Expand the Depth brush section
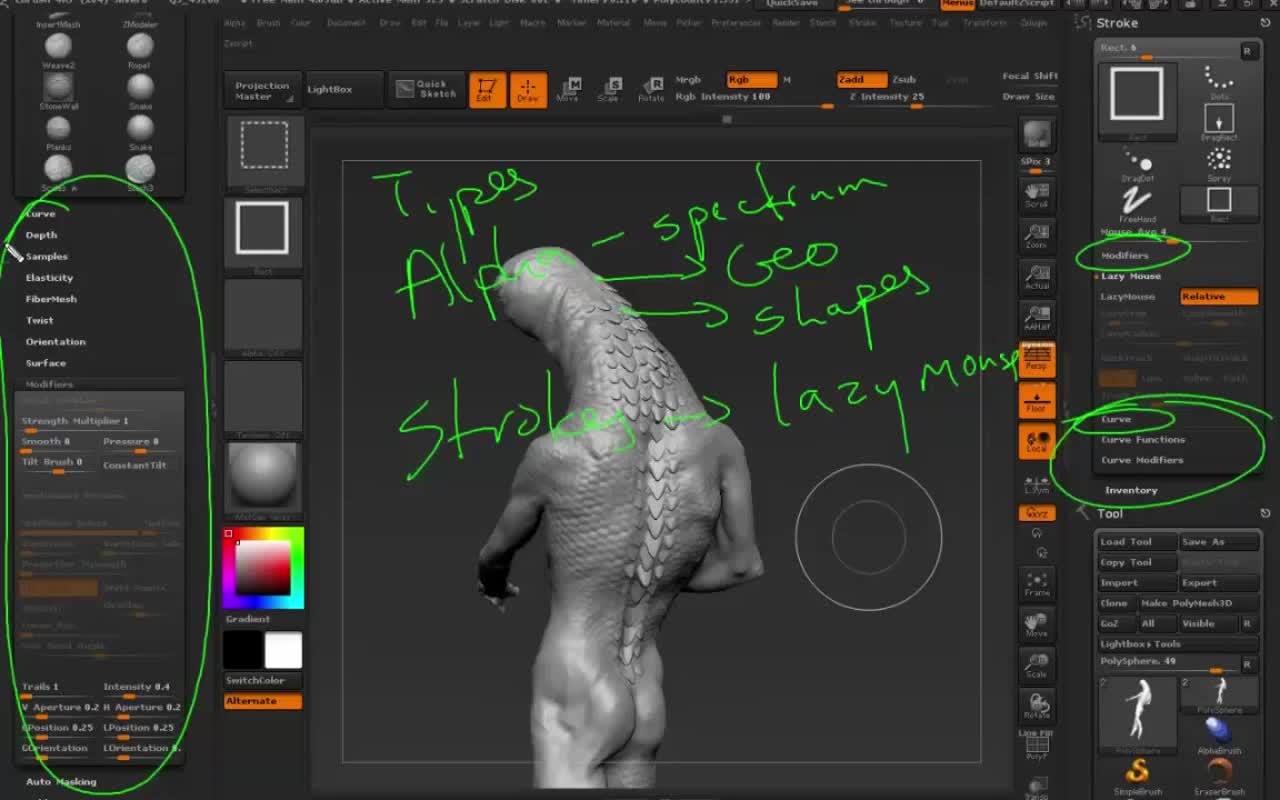 point(41,235)
